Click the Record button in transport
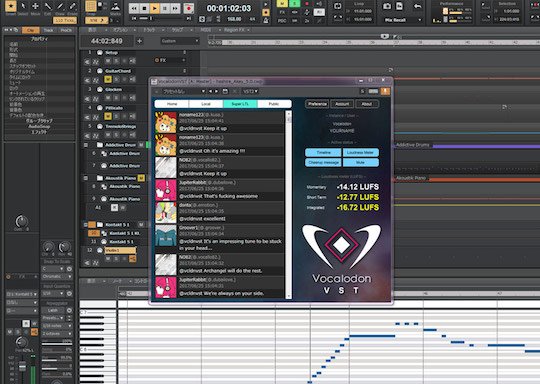The width and height of the screenshot is (540, 384). 189,8
